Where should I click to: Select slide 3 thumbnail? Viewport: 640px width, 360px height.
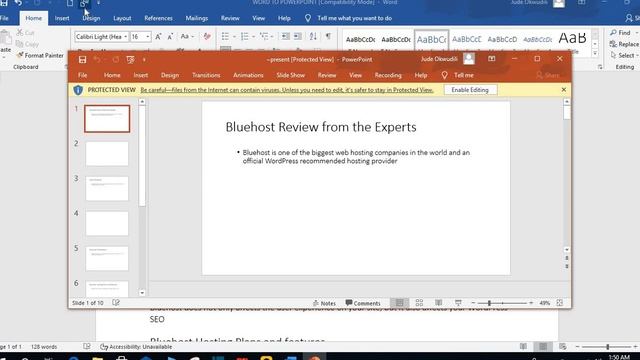[107, 189]
